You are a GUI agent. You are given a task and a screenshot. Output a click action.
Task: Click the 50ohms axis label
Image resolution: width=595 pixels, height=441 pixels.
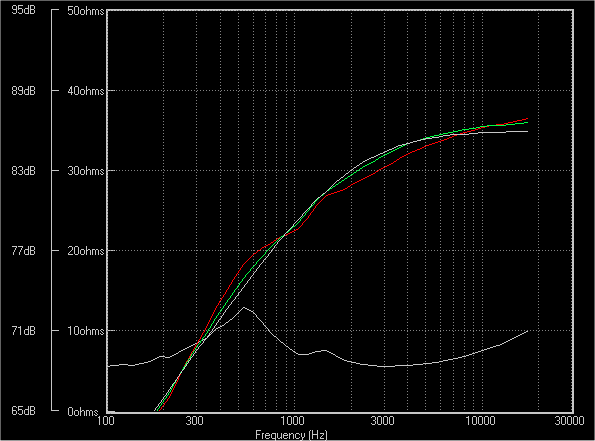86,11
